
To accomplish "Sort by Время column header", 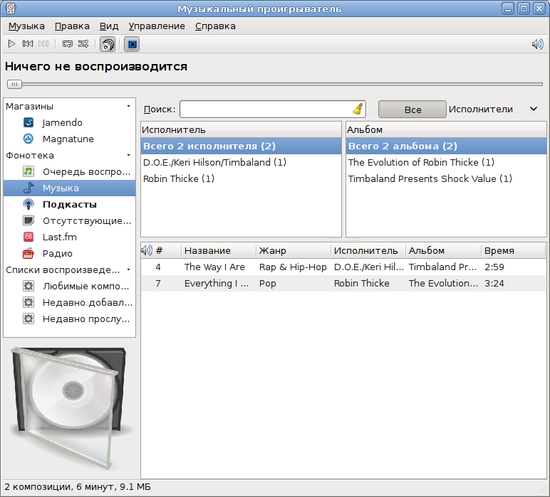I will click(514, 250).
